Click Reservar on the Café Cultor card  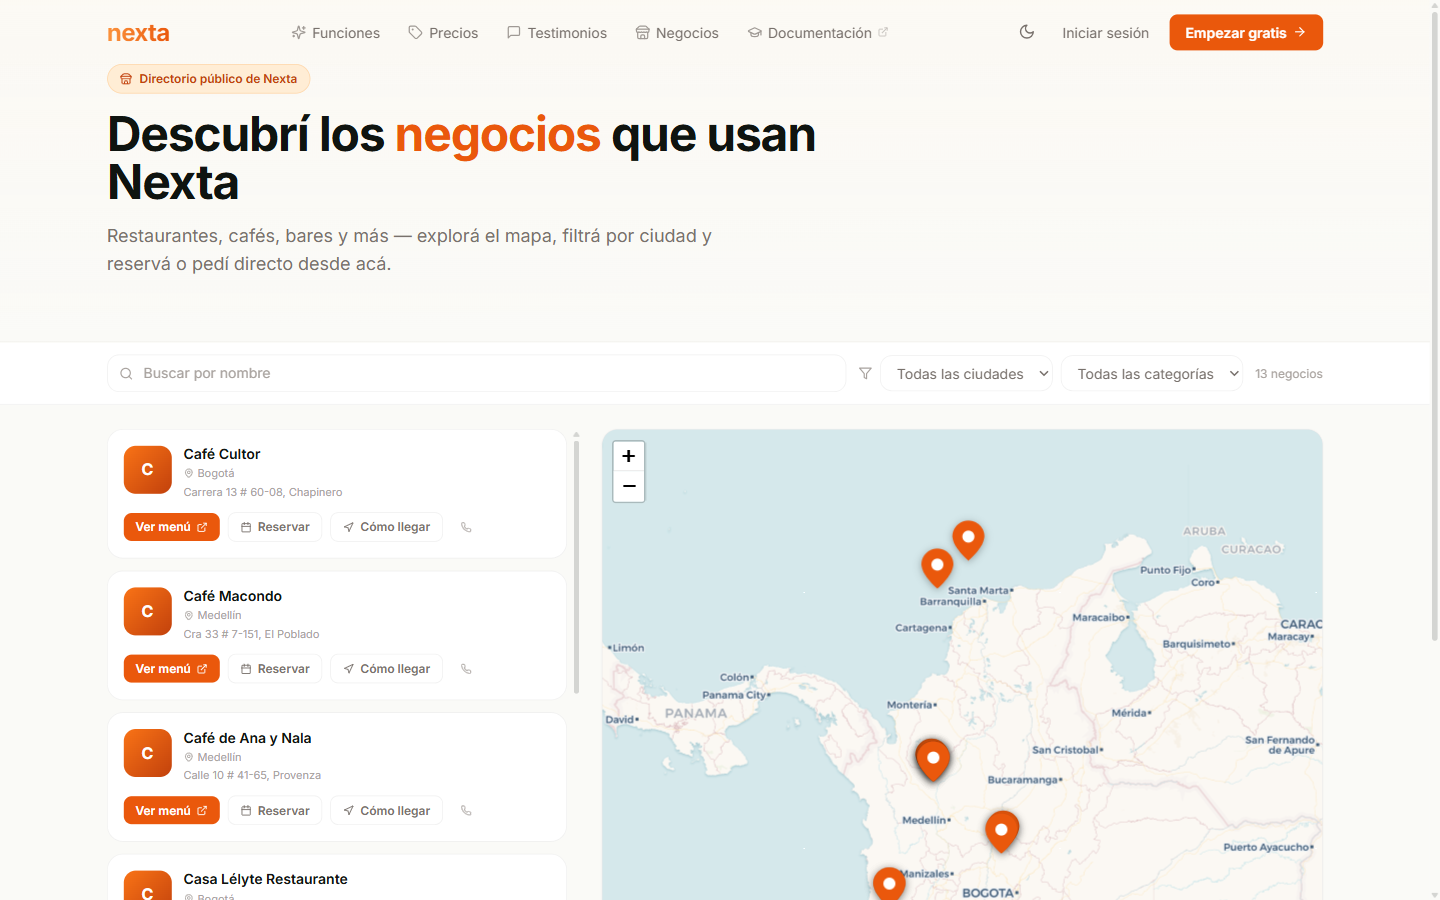275,527
